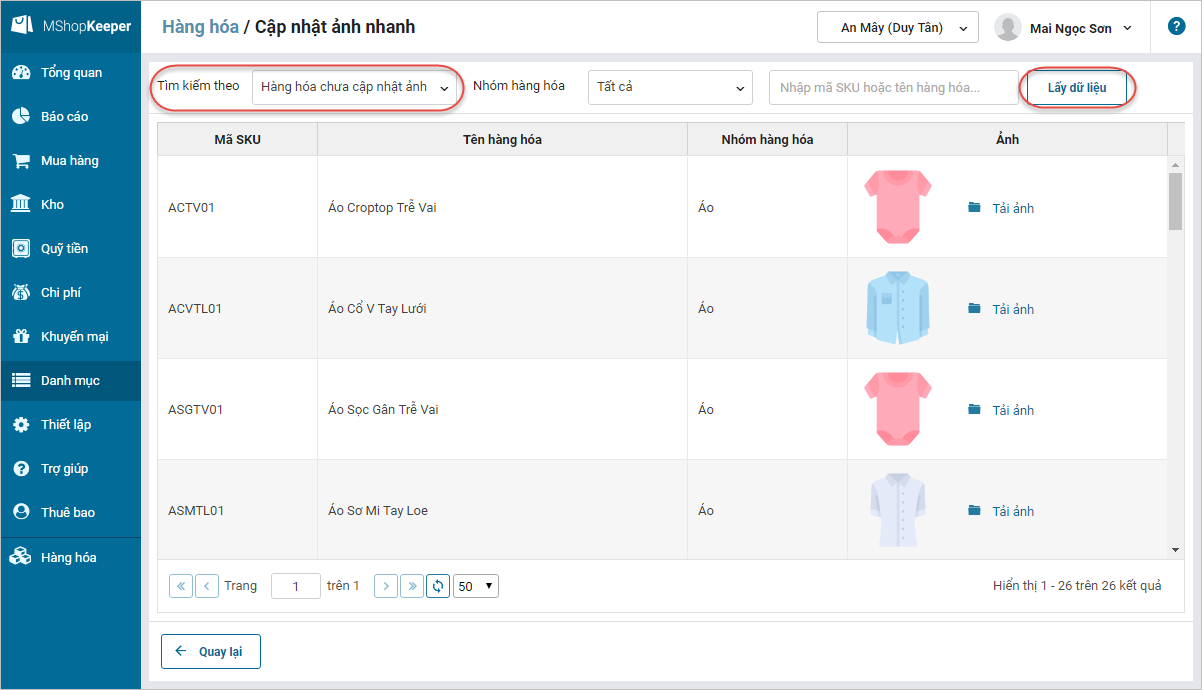
Task: Open the page size dropdown showing 50
Action: point(476,586)
